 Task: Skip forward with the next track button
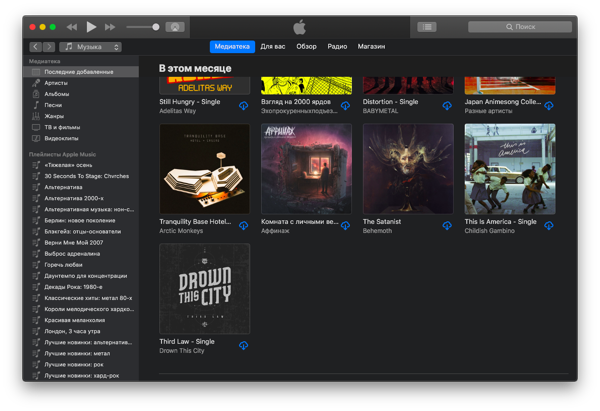[x=110, y=27]
